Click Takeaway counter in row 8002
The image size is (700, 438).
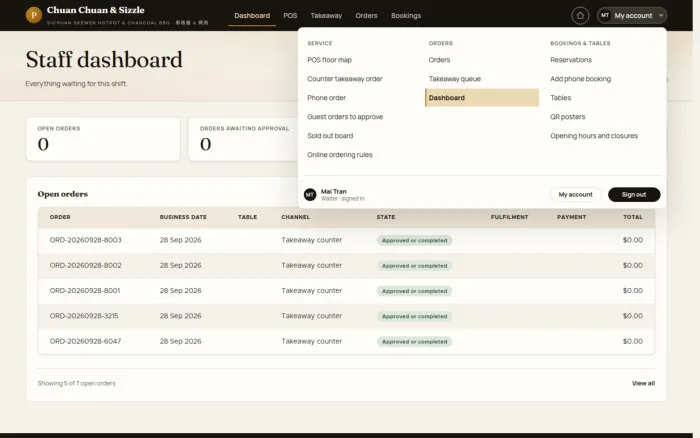312,265
